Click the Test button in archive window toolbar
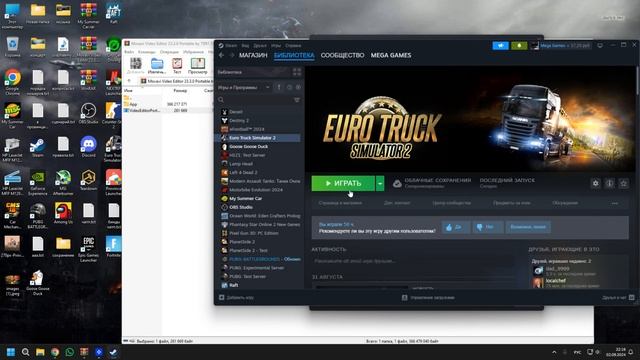The width and height of the screenshot is (640, 360). pyautogui.click(x=177, y=65)
